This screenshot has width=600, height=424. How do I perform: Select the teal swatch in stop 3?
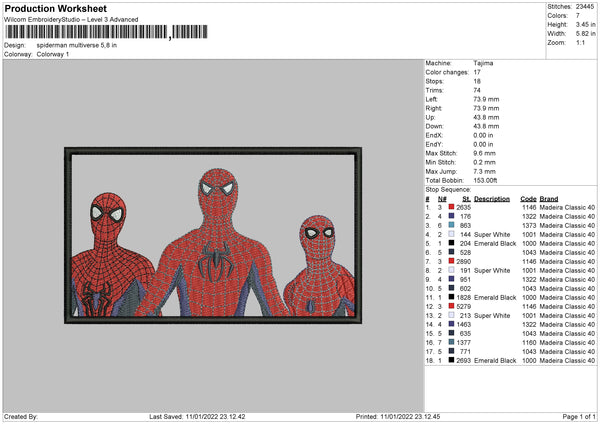452,225
